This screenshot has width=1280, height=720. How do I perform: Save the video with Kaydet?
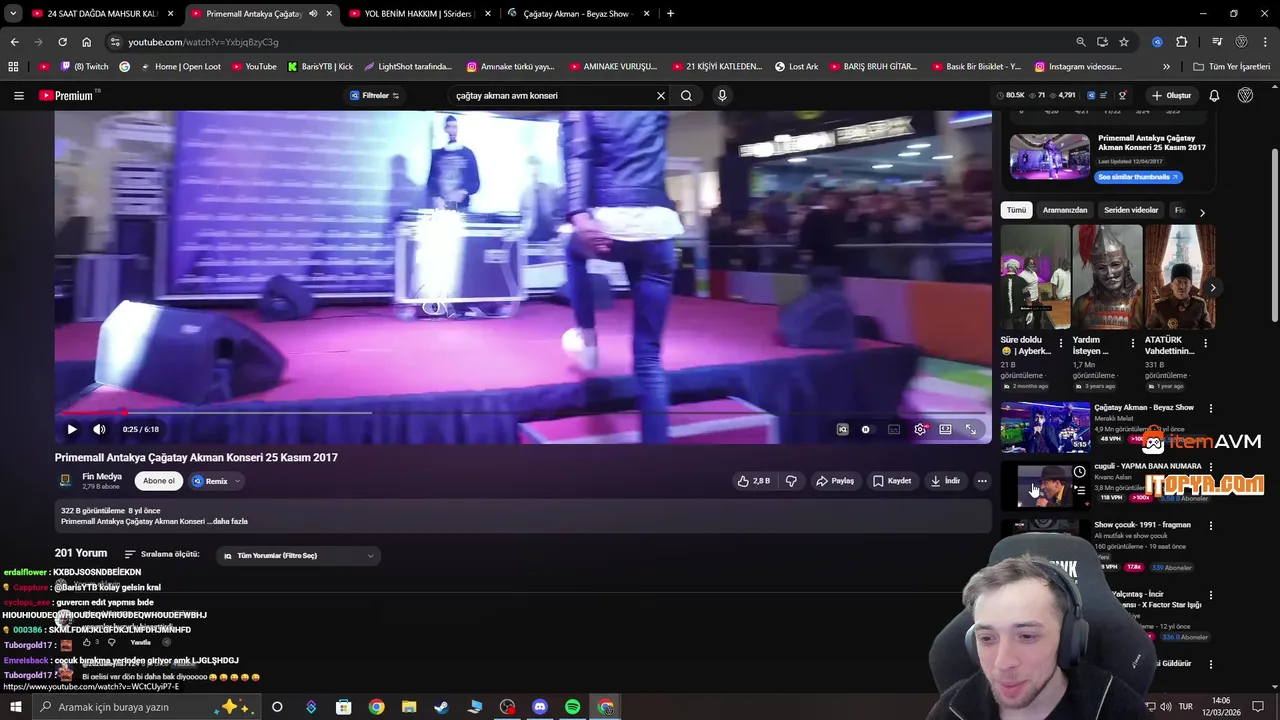pyautogui.click(x=892, y=481)
